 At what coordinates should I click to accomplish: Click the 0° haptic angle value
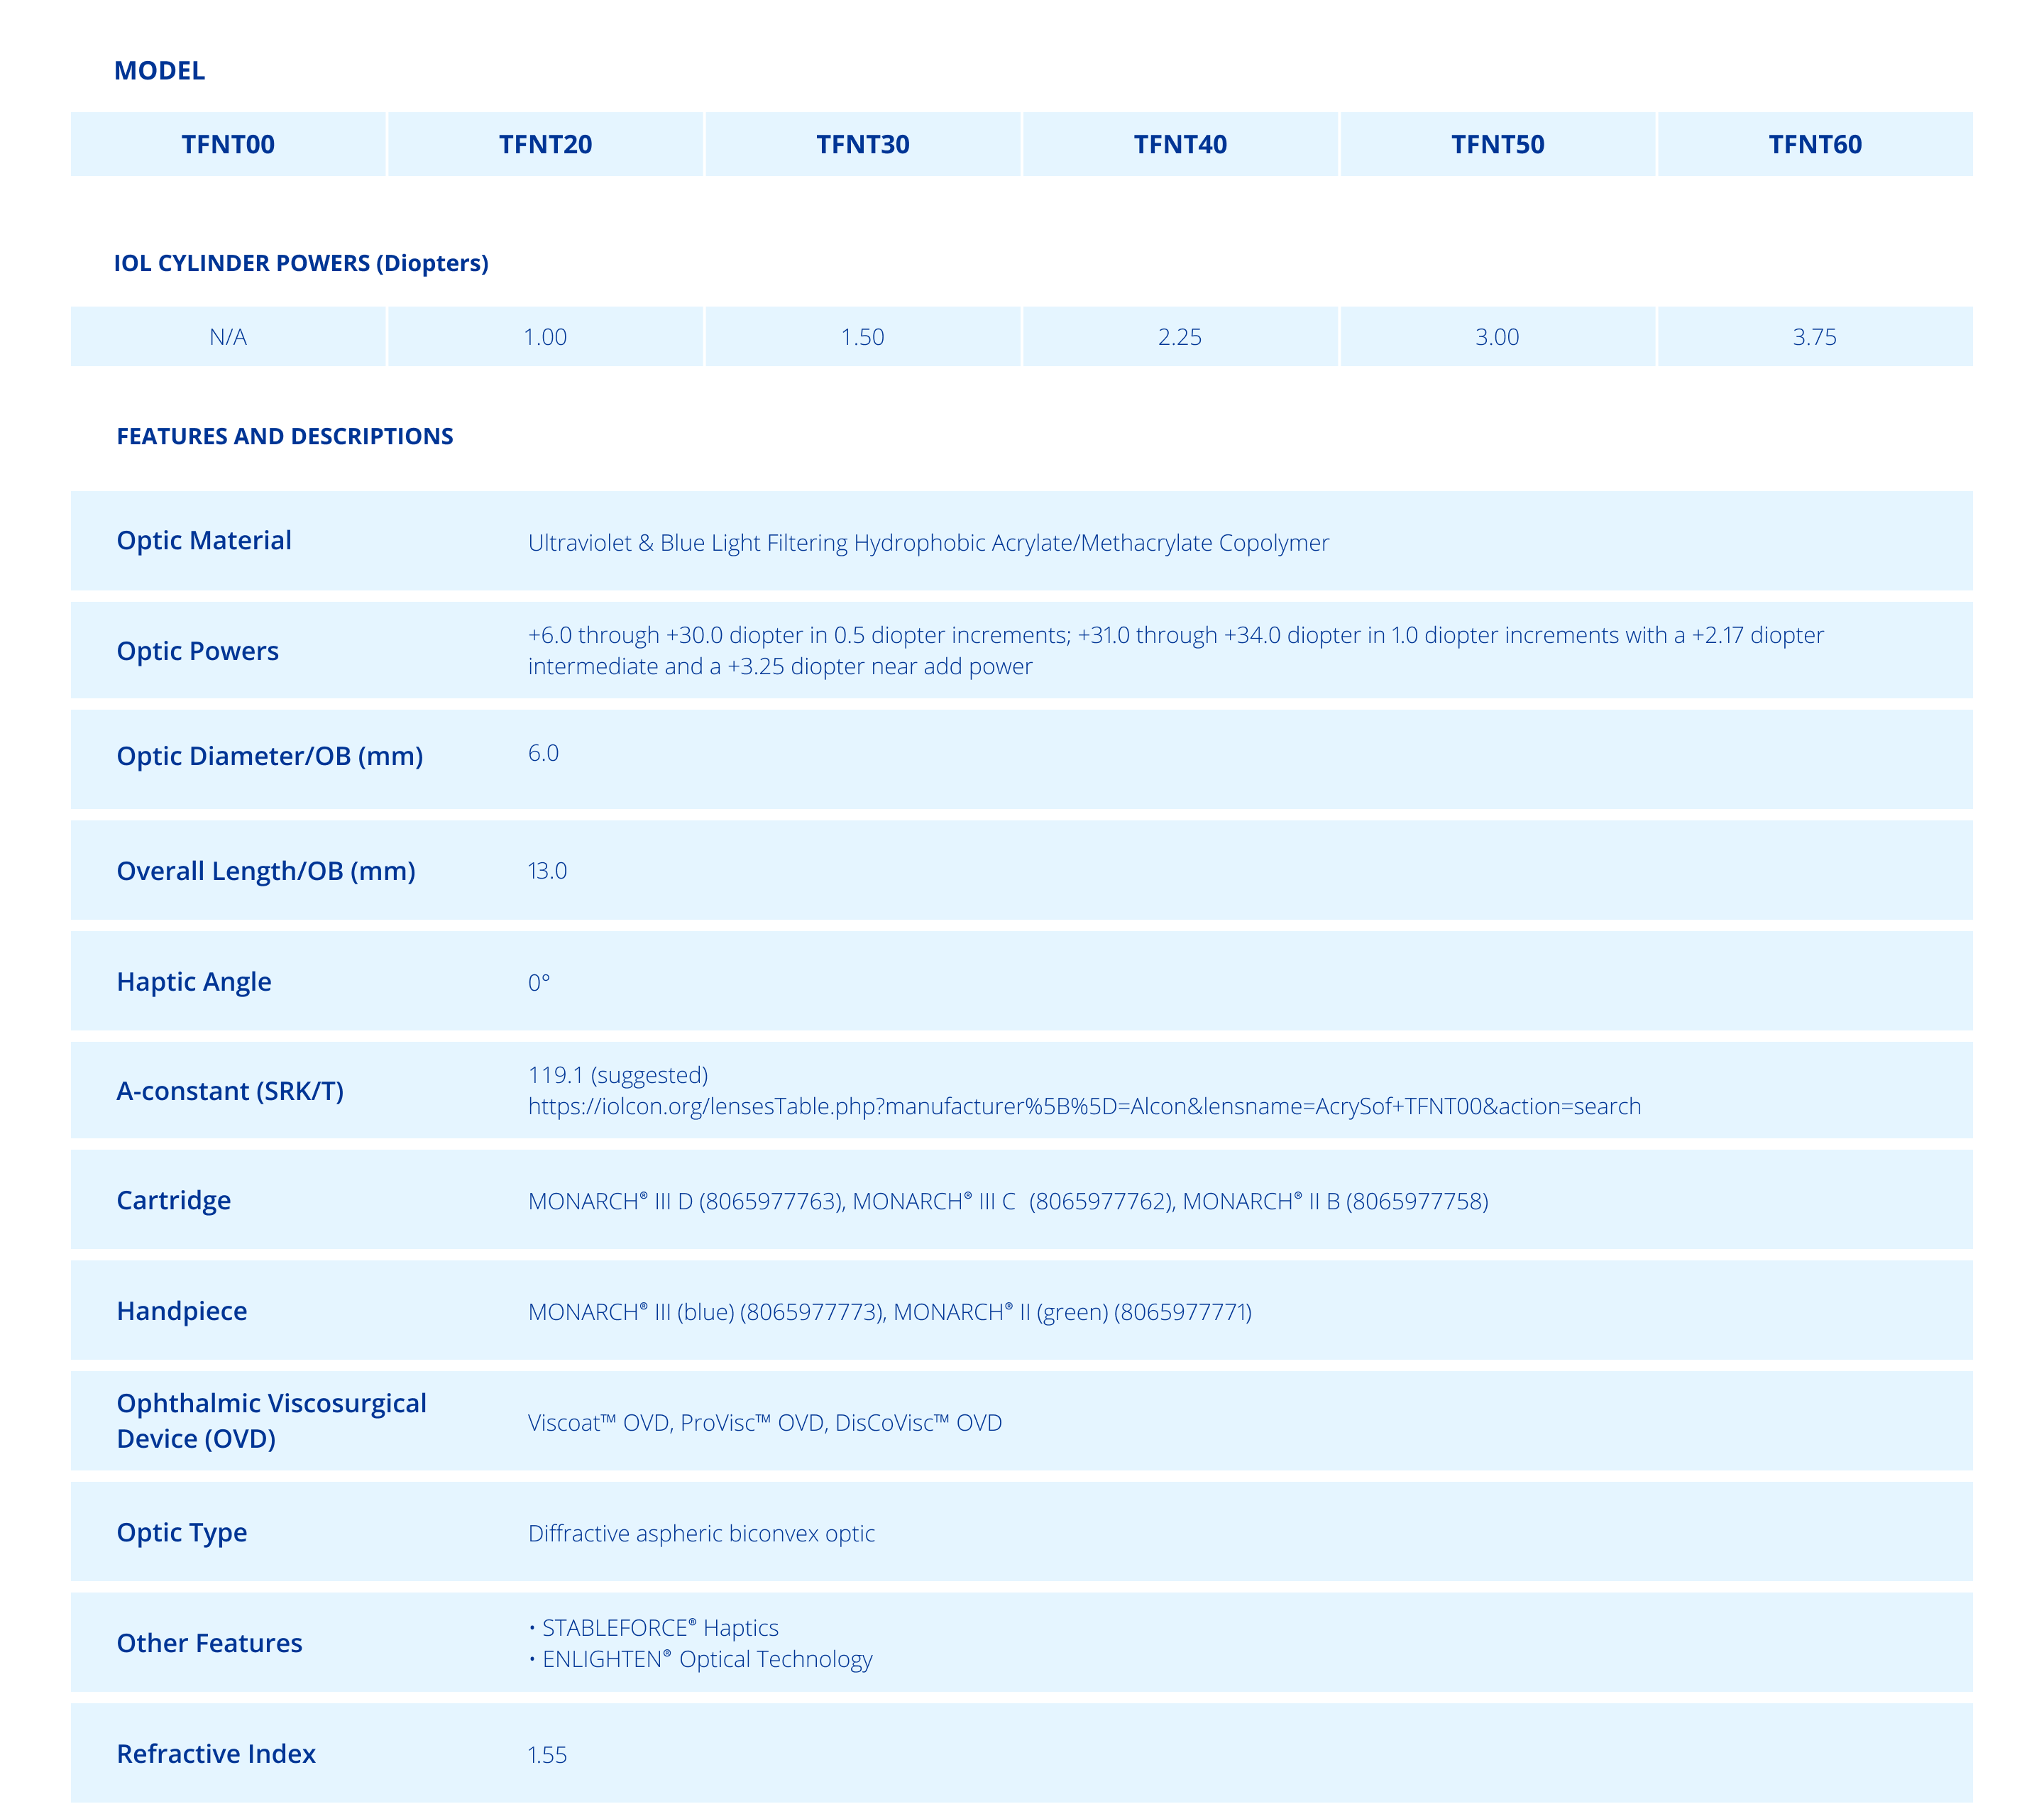tap(539, 983)
